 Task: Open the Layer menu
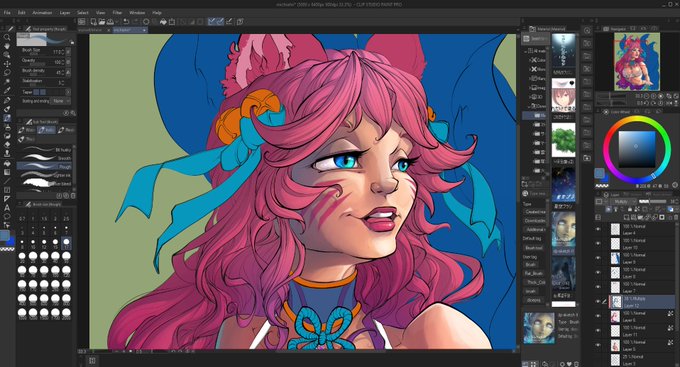click(65, 13)
